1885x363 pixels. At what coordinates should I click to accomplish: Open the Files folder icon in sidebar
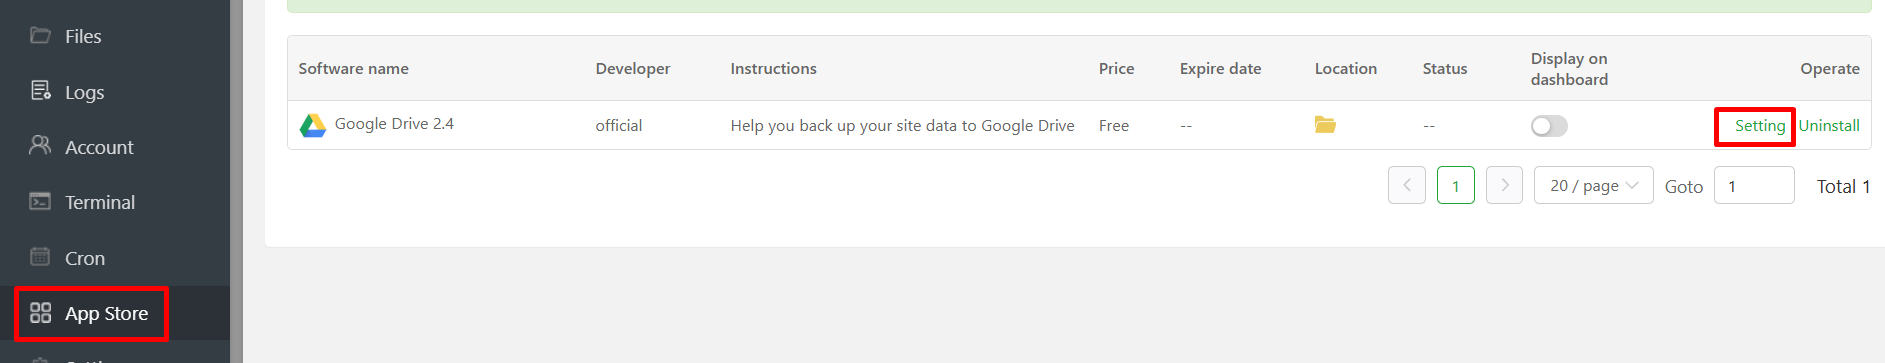pyautogui.click(x=40, y=36)
